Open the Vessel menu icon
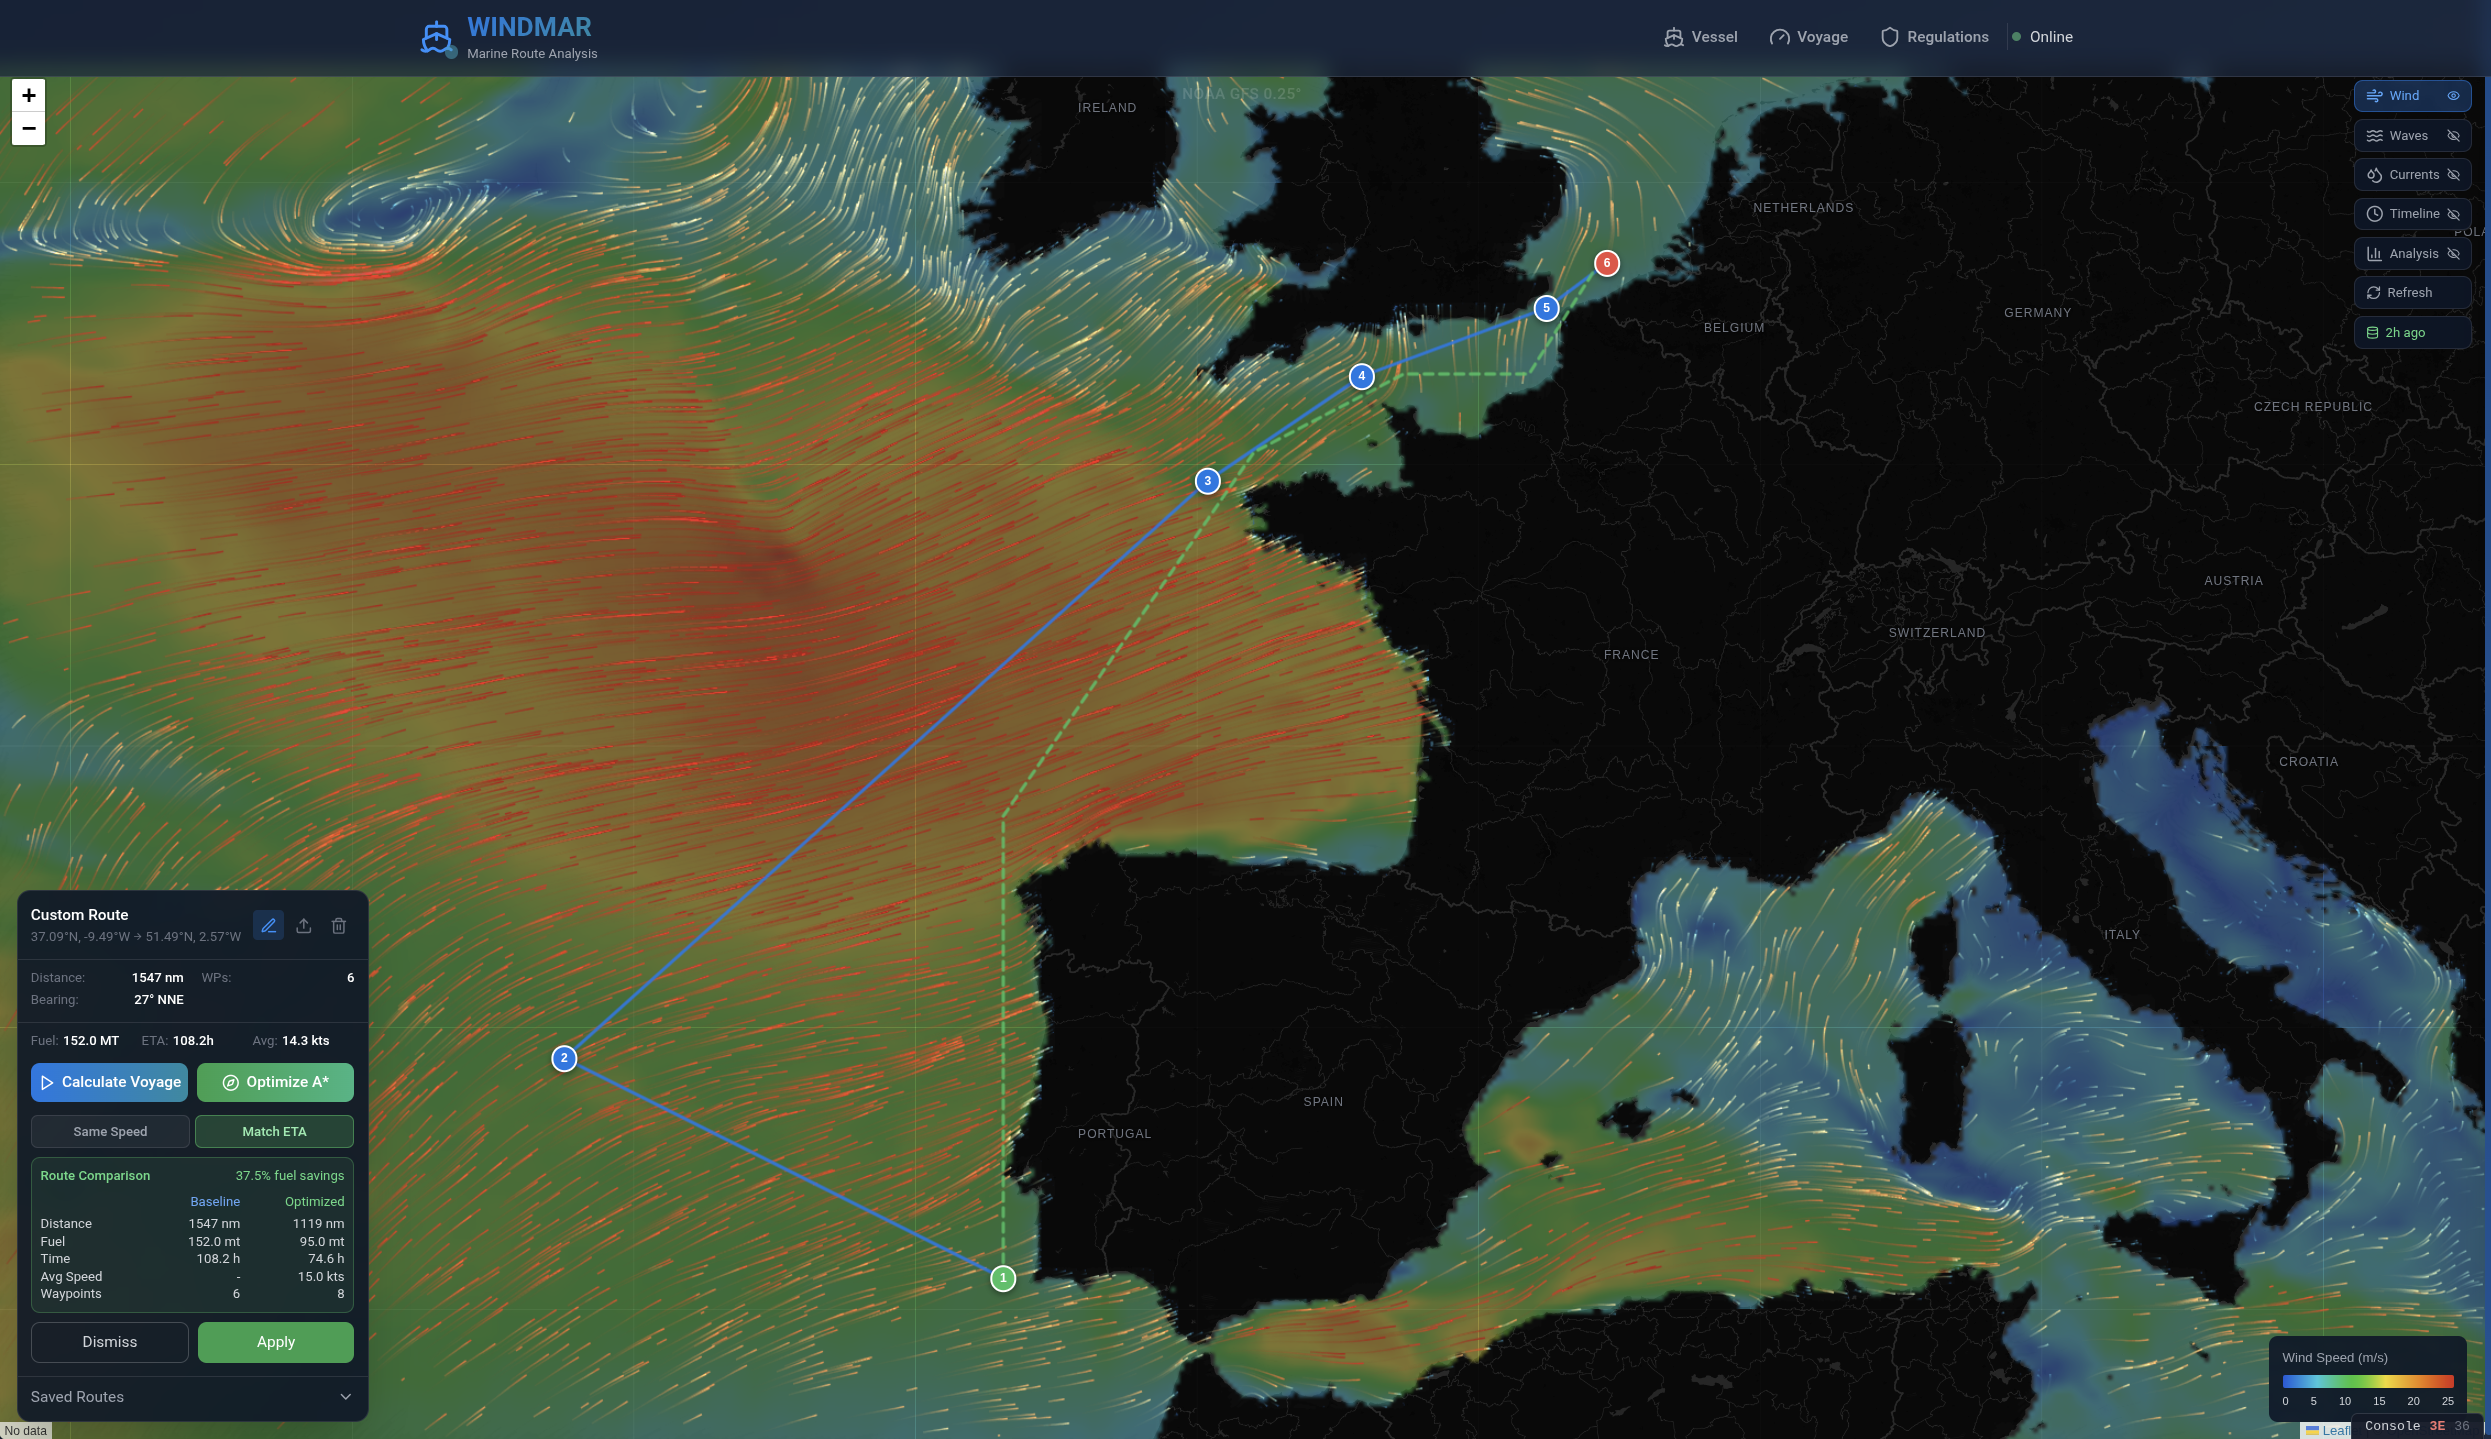Image resolution: width=2491 pixels, height=1439 pixels. point(1674,36)
